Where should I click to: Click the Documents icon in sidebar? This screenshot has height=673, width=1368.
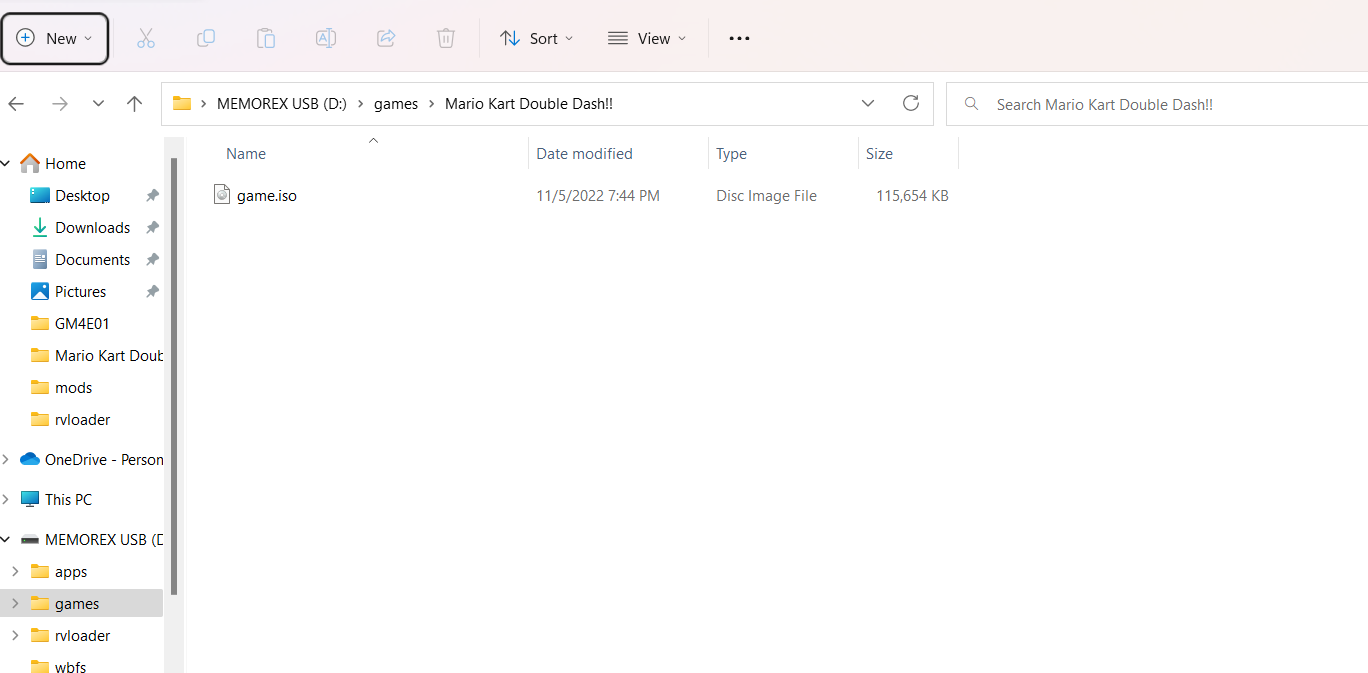[40, 259]
